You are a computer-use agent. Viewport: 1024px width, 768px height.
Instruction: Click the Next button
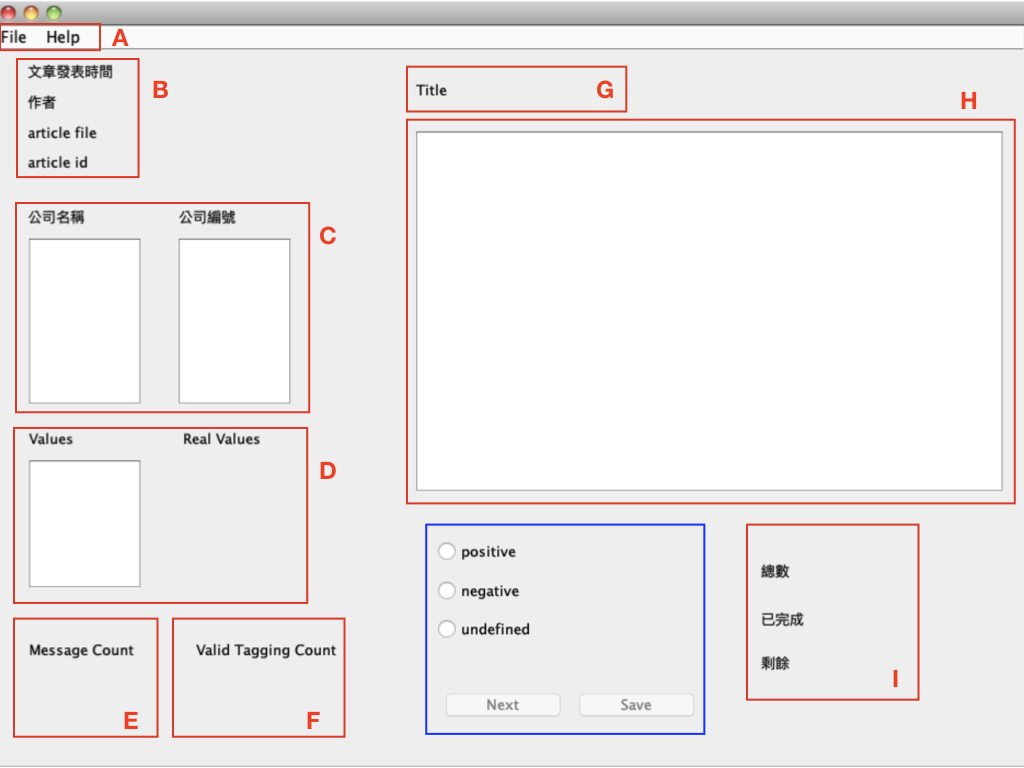pyautogui.click(x=503, y=705)
